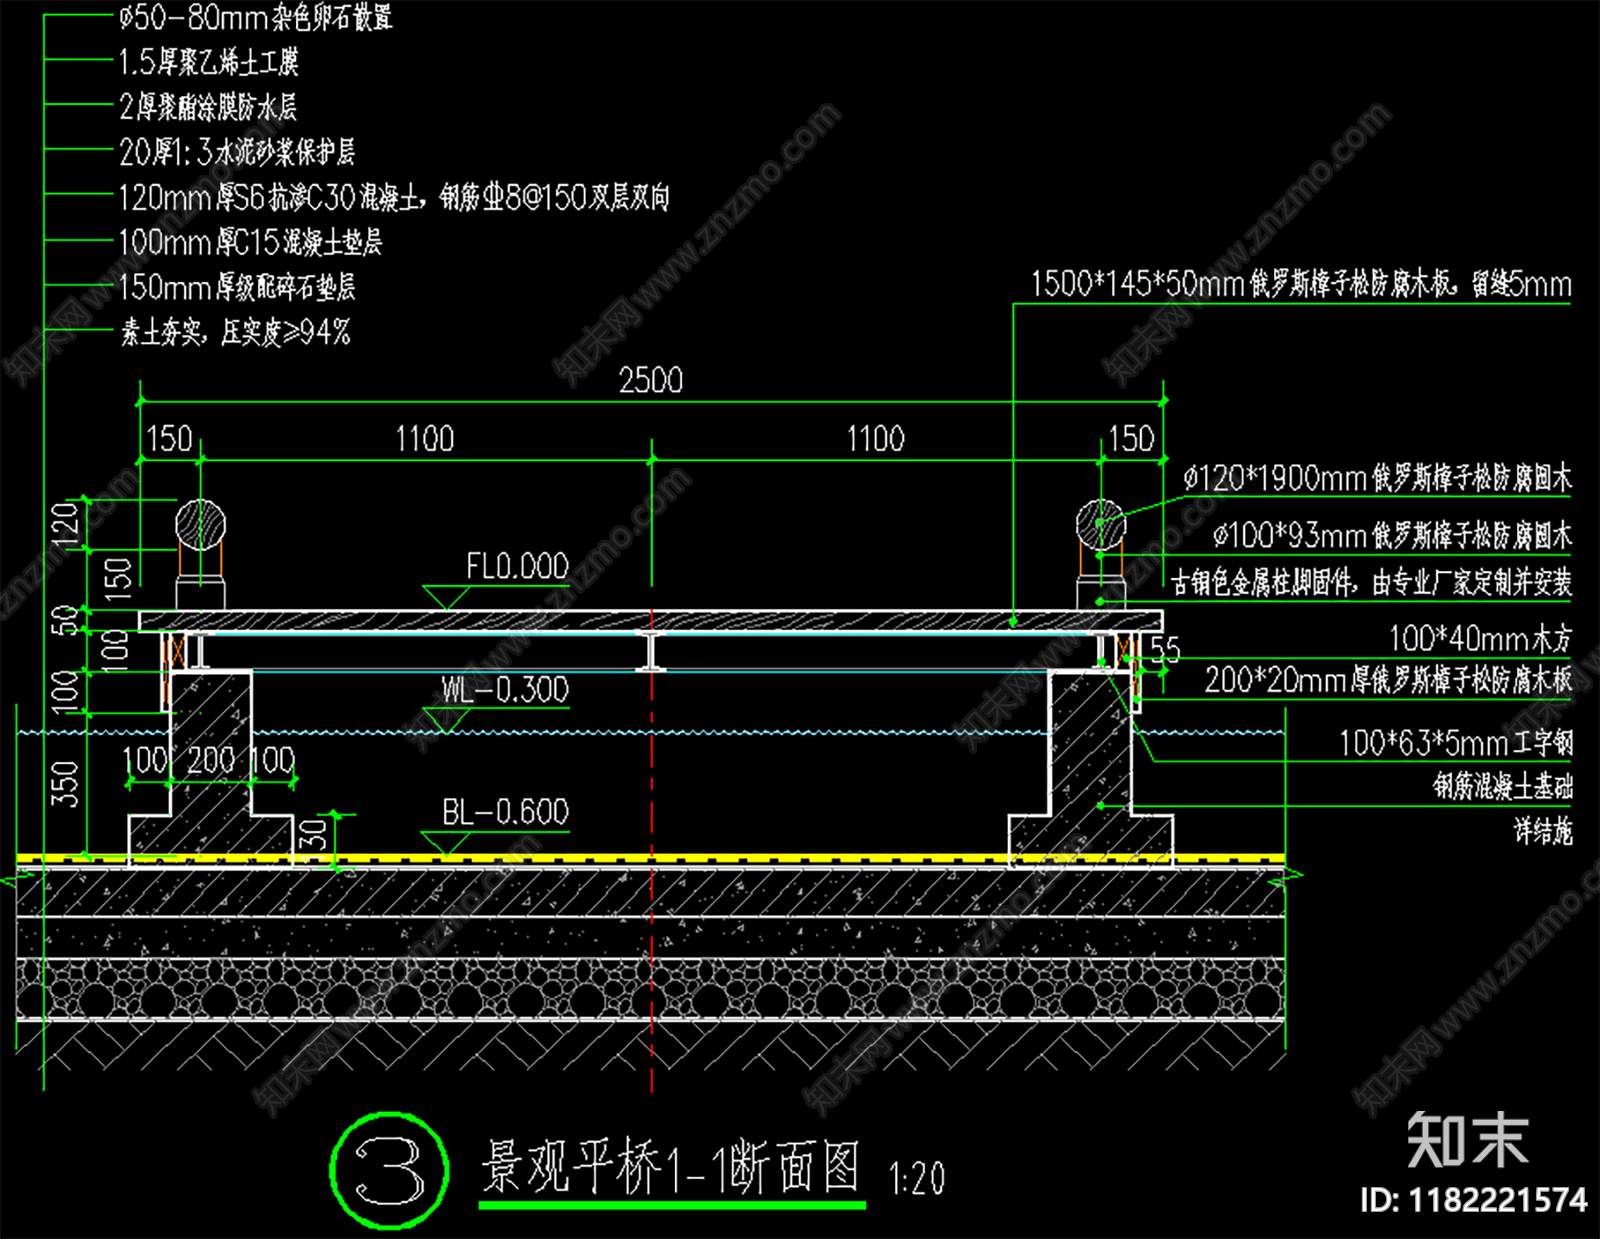Click the 知末 logo
Viewport: 1600px width, 1239px height.
tap(1468, 1140)
